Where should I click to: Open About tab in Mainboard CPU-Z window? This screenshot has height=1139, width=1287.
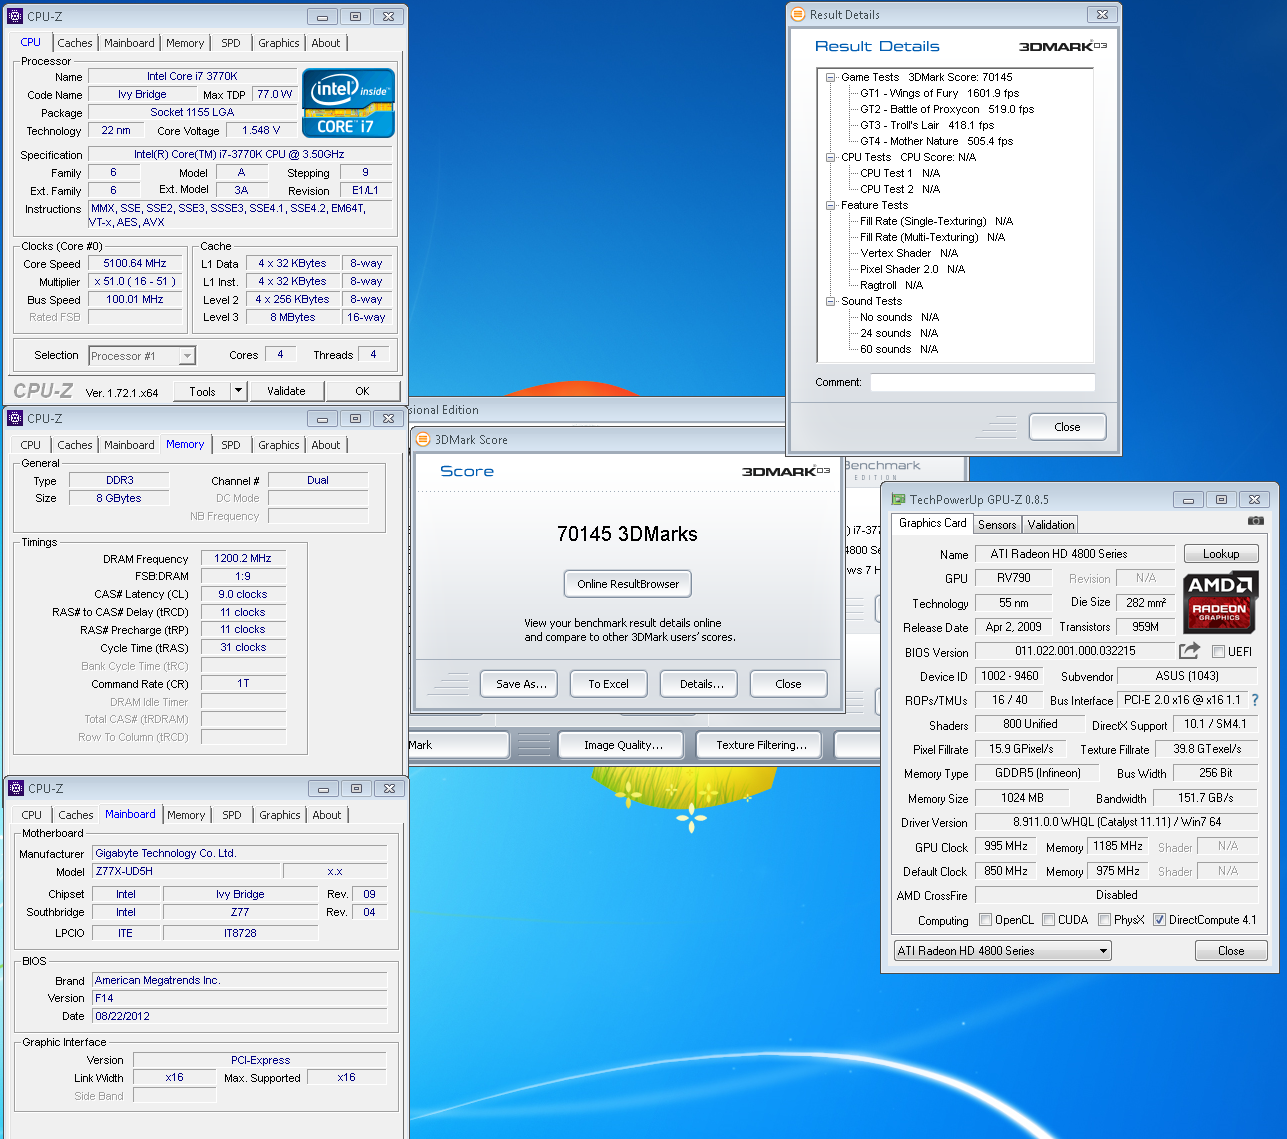(327, 815)
